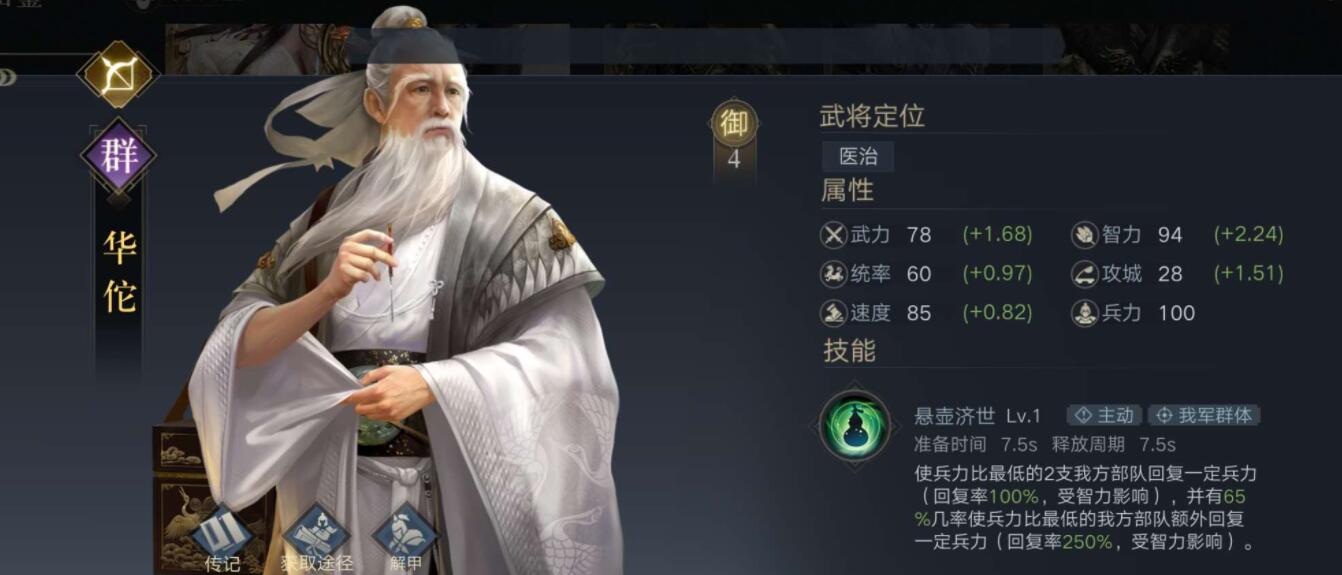The height and width of the screenshot is (575, 1342).
Task: Click the archer troop type diamond icon
Action: point(119,75)
